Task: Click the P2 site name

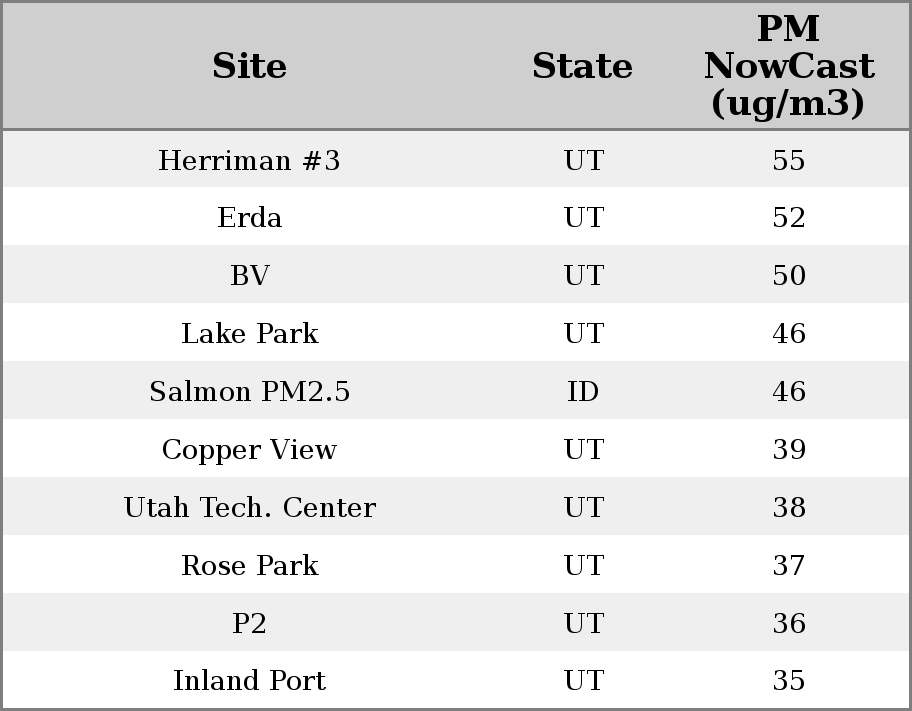Action: (x=249, y=624)
